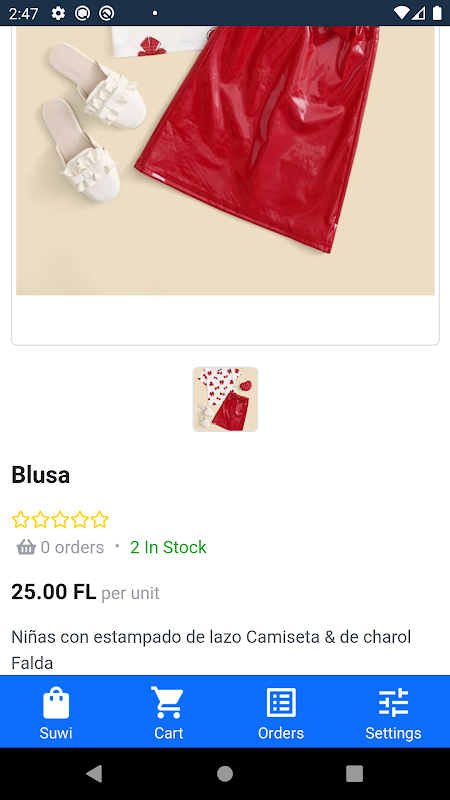450x800 pixels.
Task: Tap the second rating star
Action: (40, 520)
